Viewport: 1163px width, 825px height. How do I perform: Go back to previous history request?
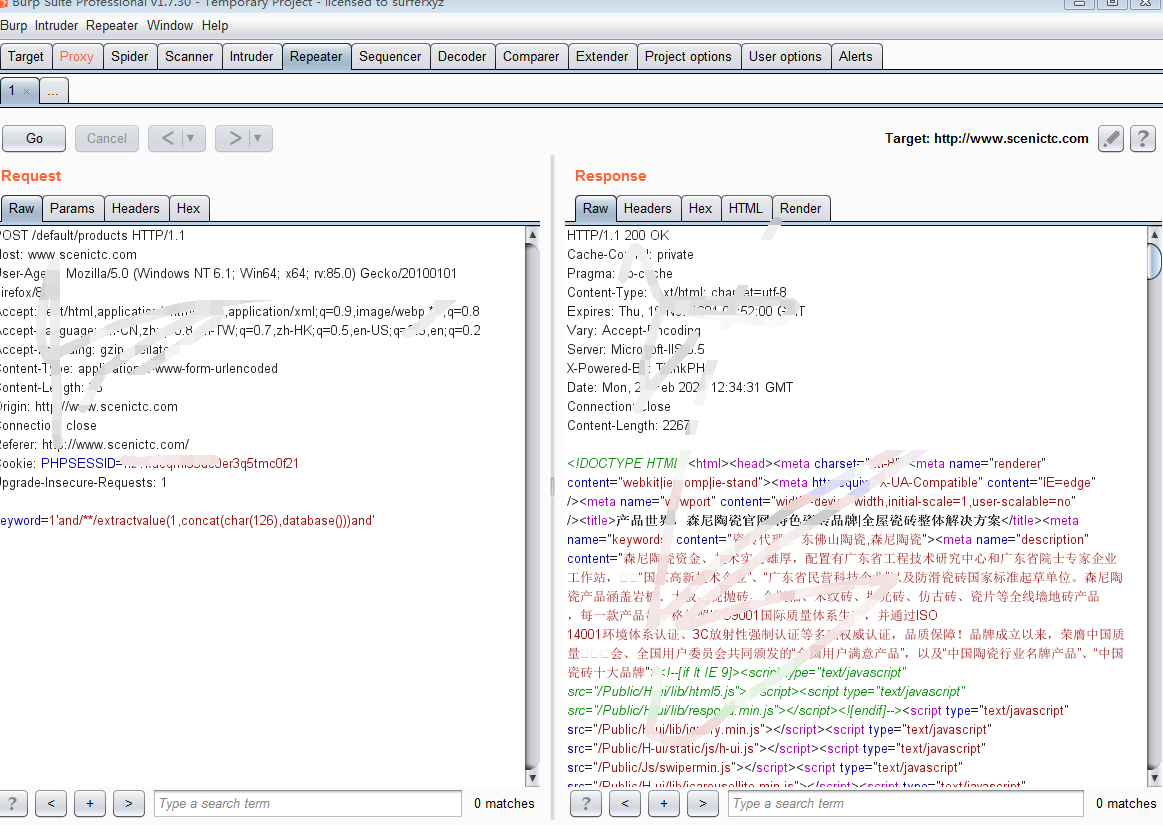tap(168, 138)
